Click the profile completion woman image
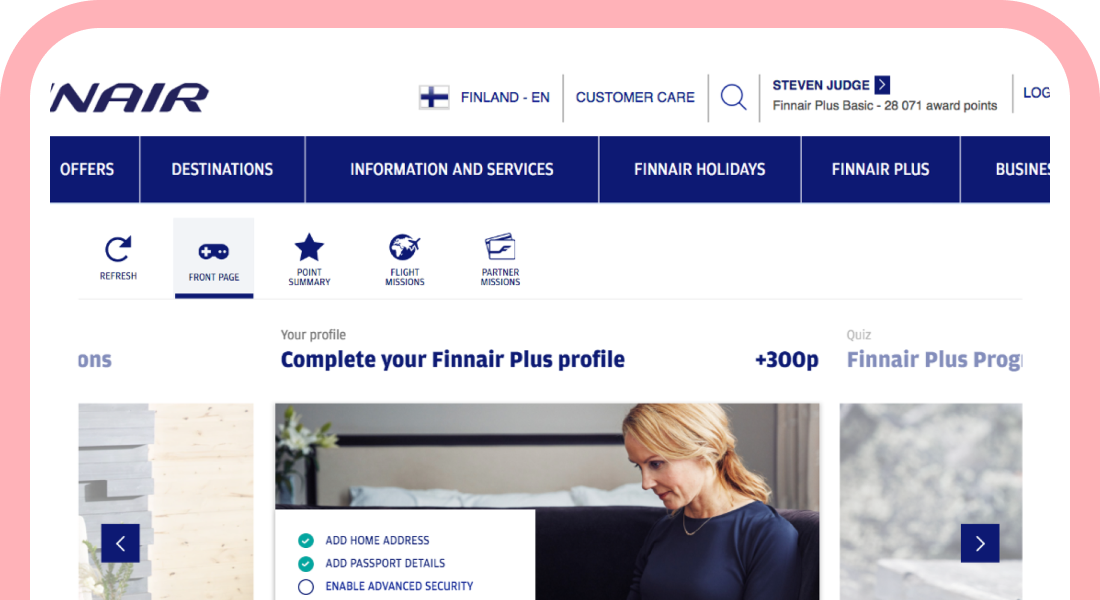This screenshot has width=1100, height=600. pyautogui.click(x=547, y=501)
